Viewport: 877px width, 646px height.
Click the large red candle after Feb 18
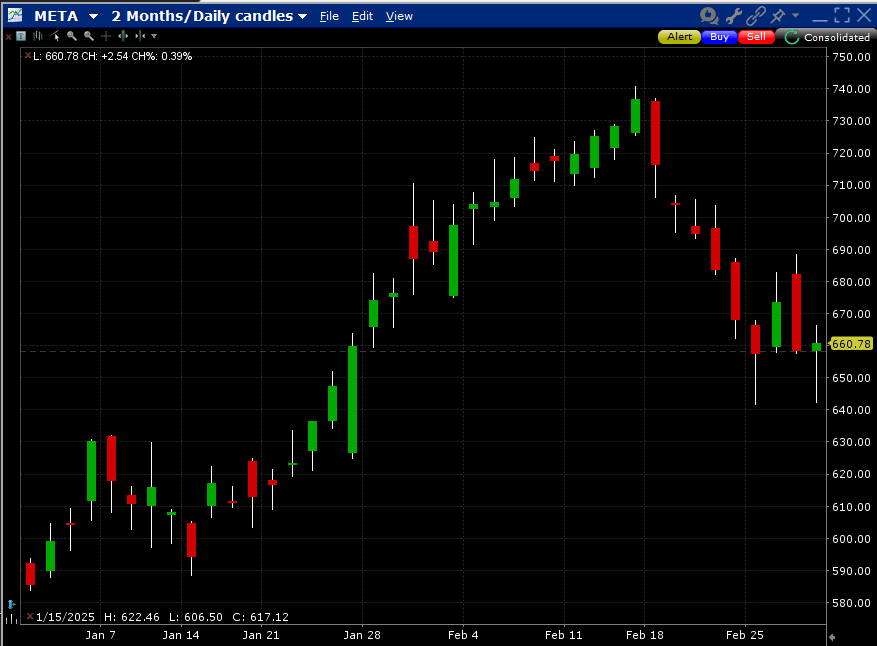pyautogui.click(x=656, y=133)
